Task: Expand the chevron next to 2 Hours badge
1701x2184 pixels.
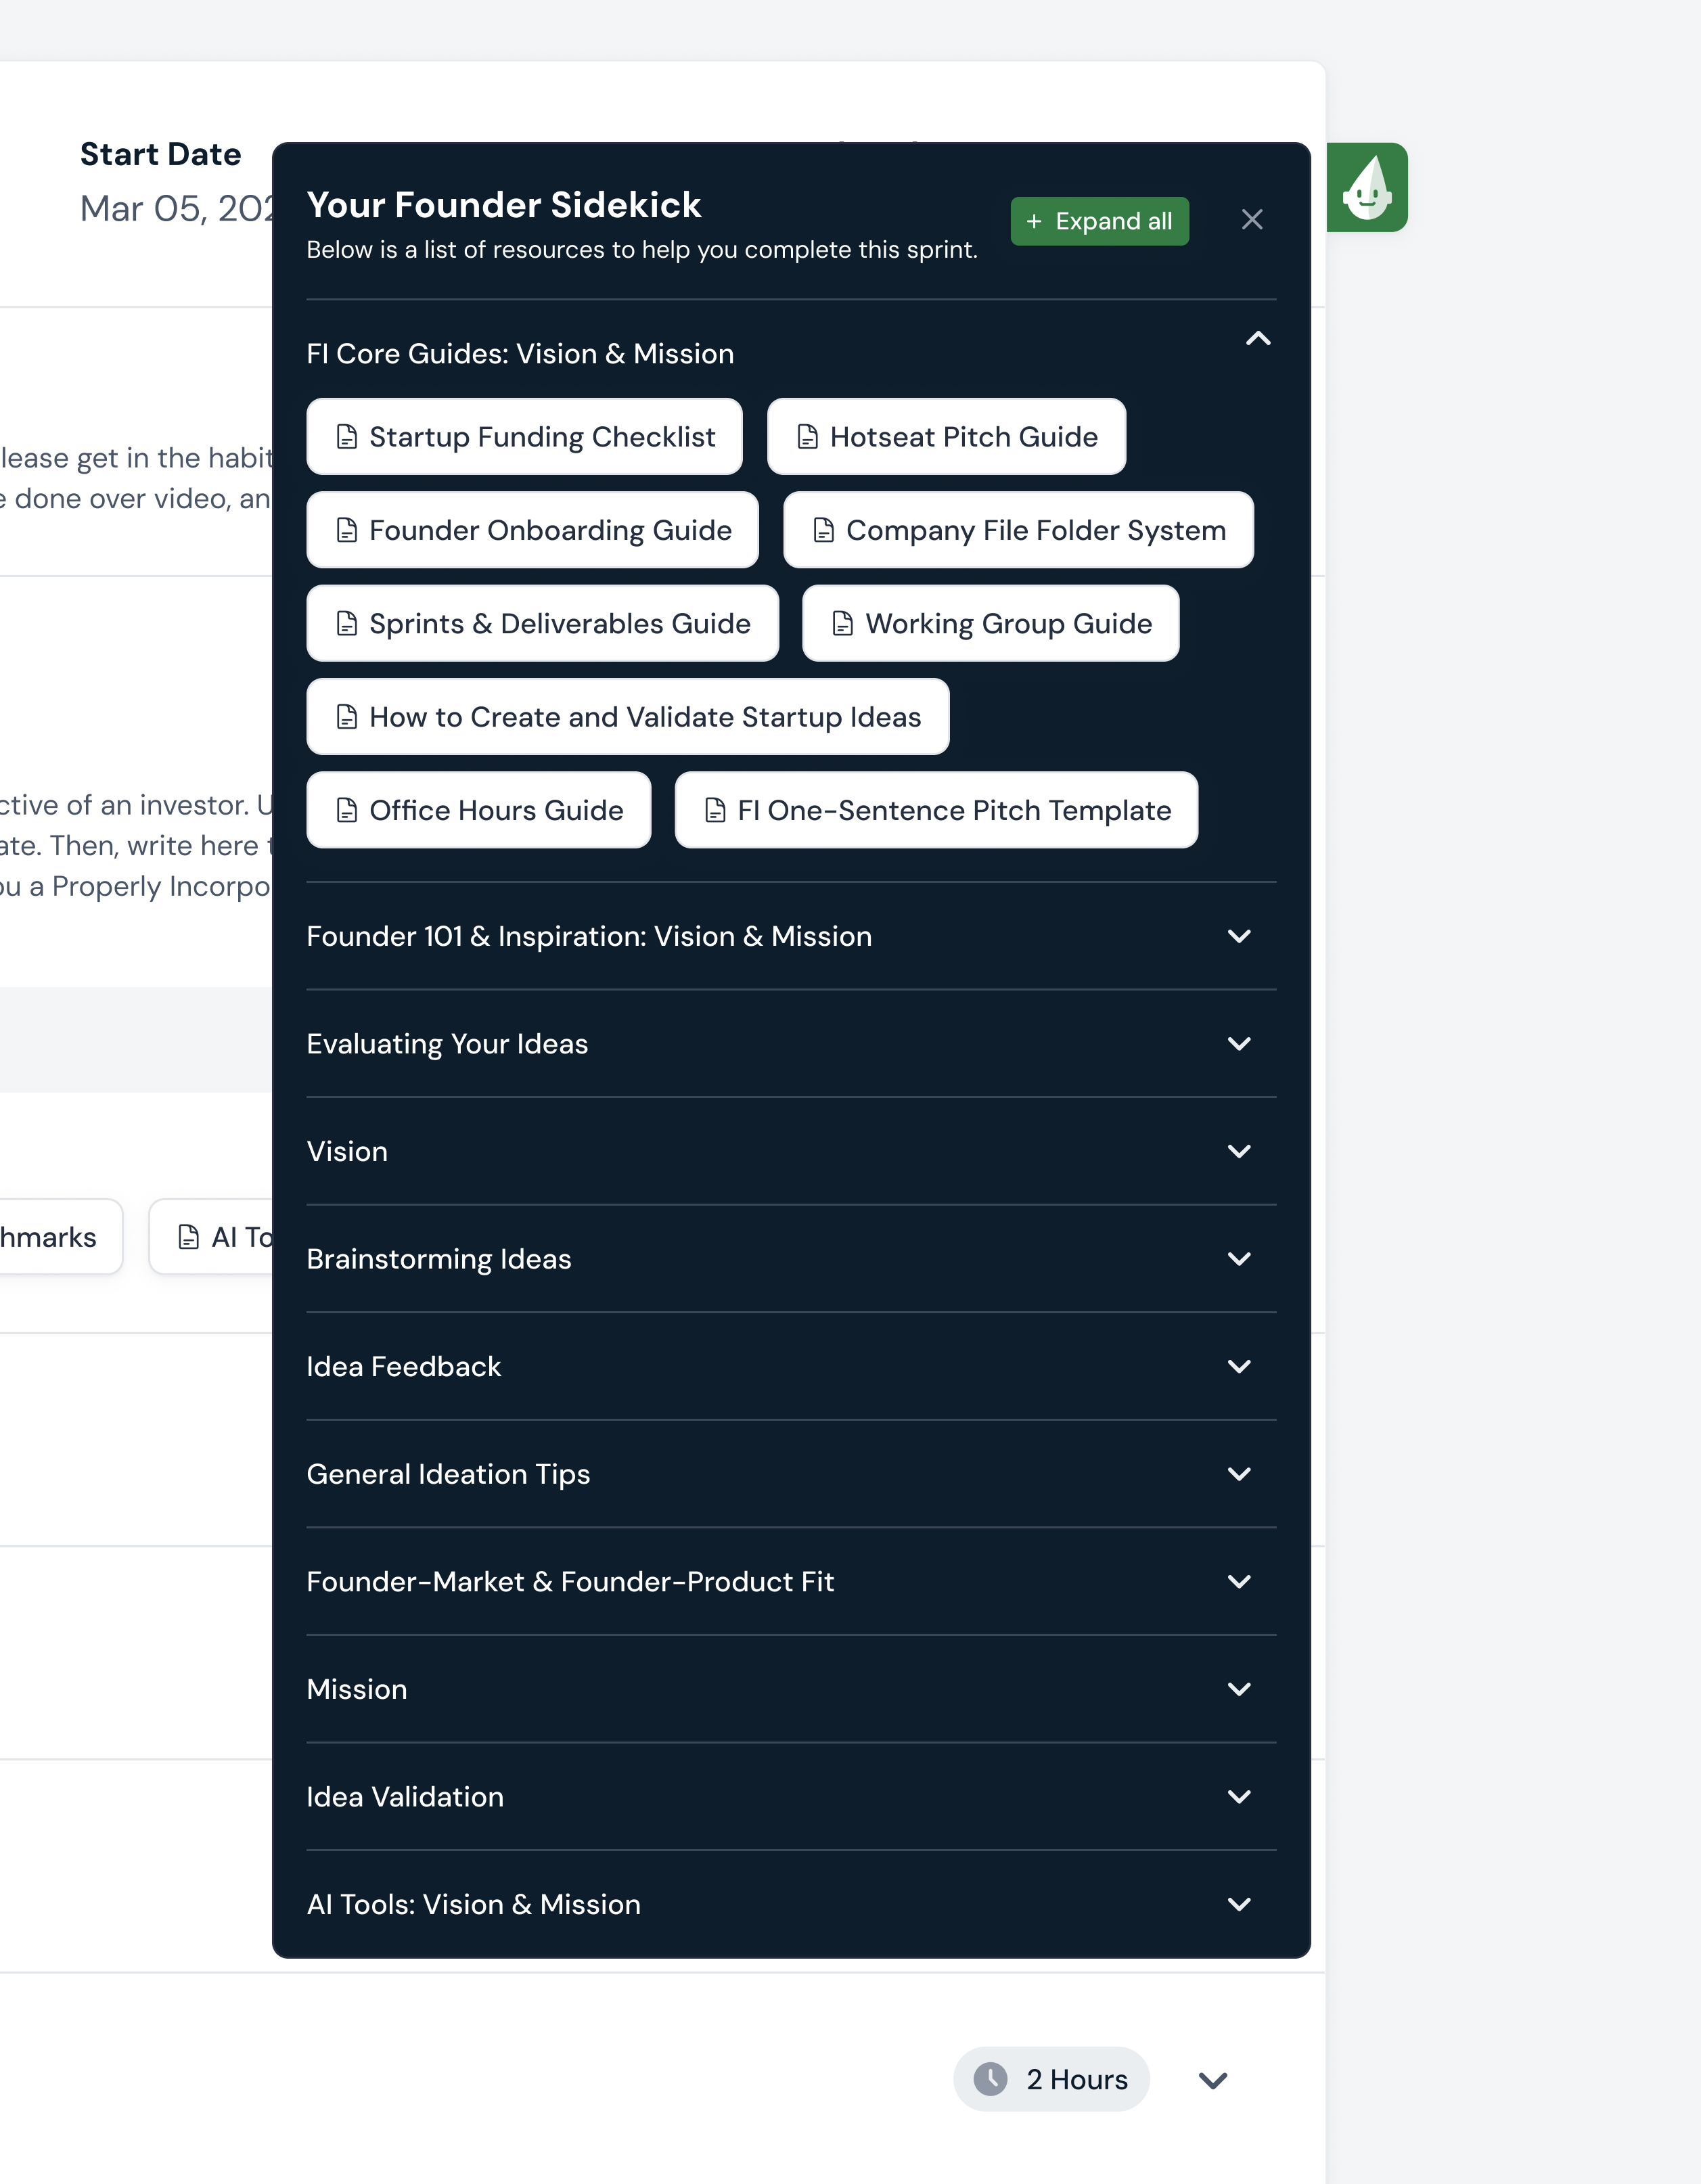Action: click(x=1212, y=2080)
